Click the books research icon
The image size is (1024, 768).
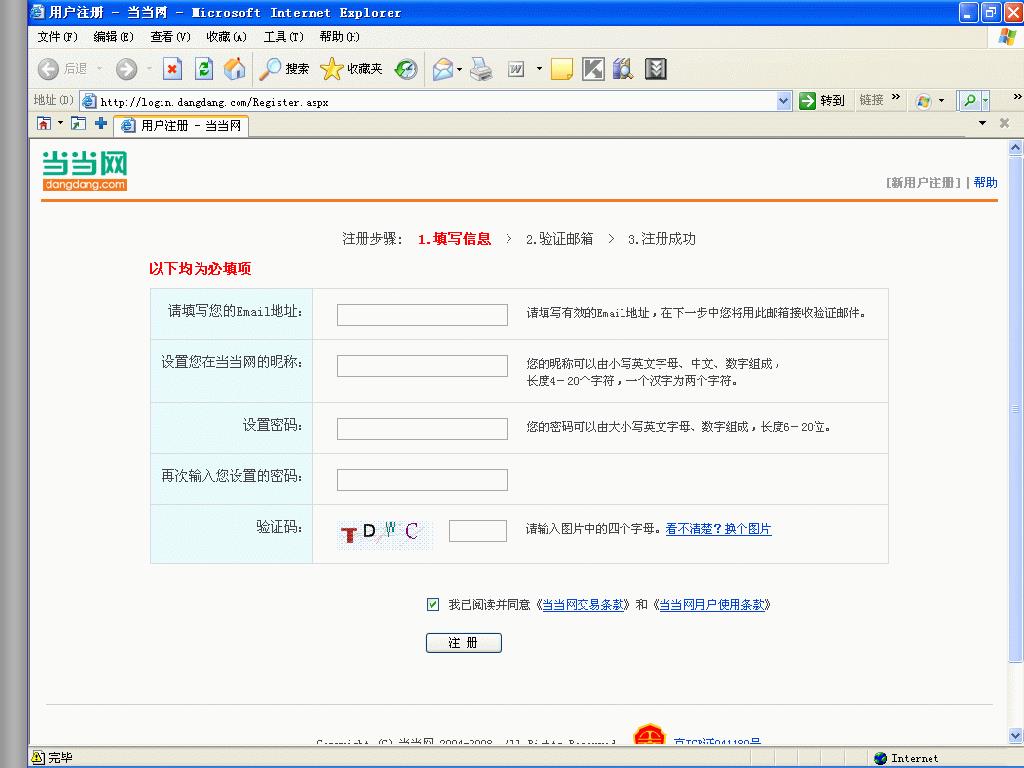coord(623,69)
